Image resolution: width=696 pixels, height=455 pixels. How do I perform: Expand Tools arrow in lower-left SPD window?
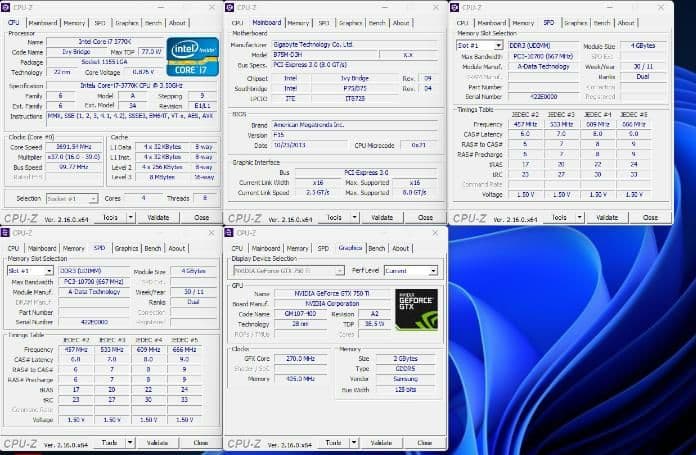point(130,443)
